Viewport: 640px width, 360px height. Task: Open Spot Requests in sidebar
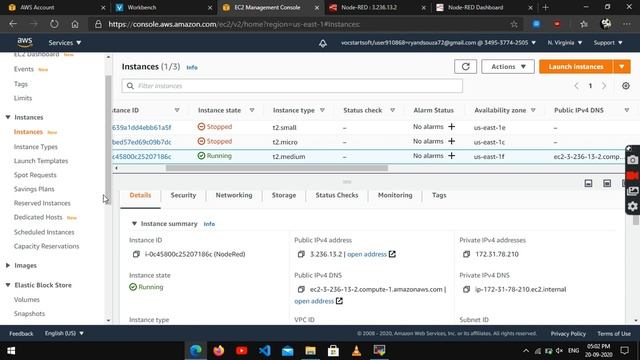pos(35,175)
